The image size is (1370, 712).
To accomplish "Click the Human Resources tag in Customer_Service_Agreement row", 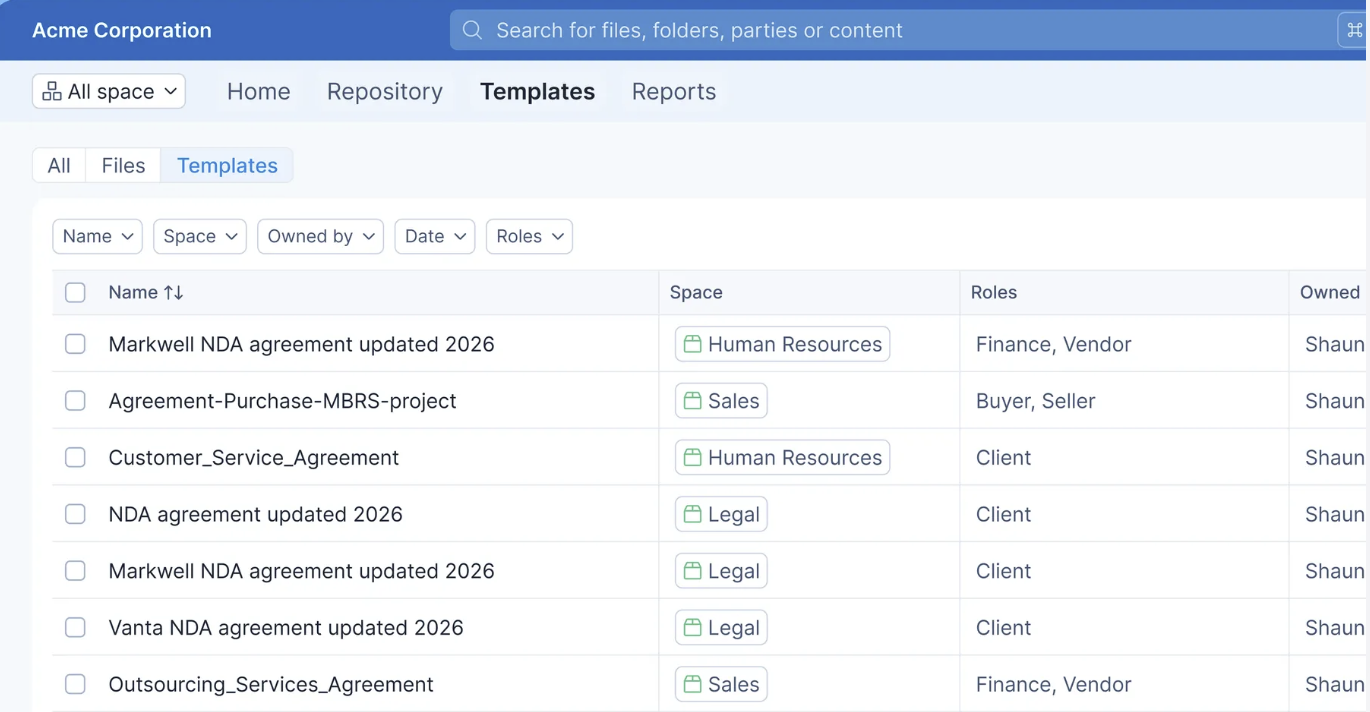I will tap(782, 458).
